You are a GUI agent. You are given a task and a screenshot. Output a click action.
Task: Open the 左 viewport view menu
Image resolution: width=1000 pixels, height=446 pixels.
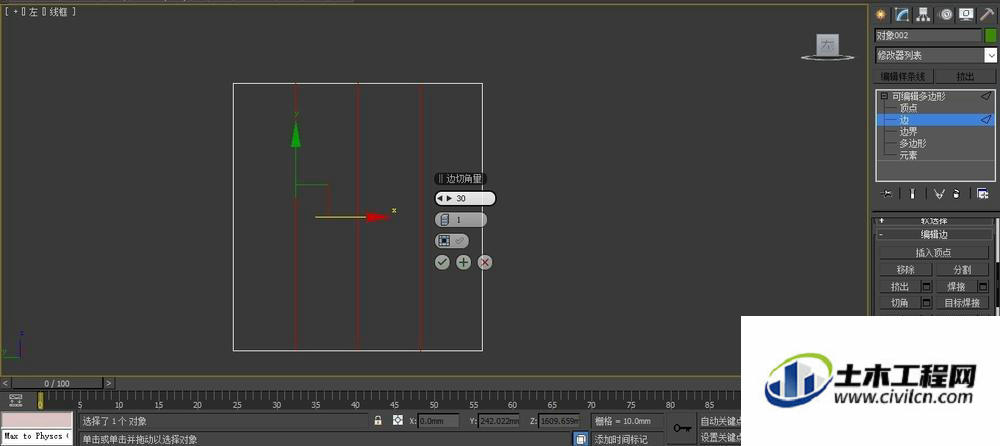click(x=33, y=11)
